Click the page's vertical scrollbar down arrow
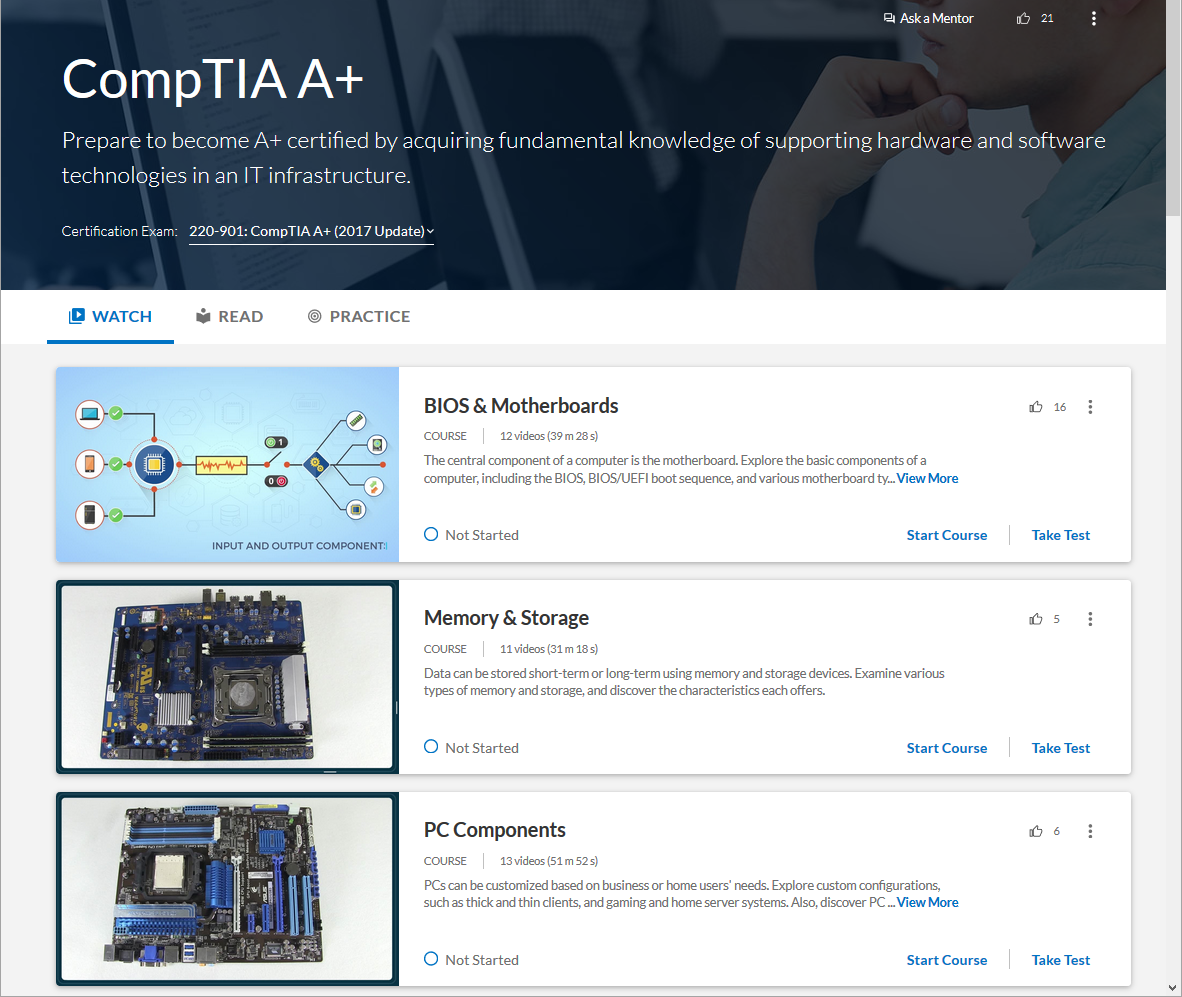The width and height of the screenshot is (1182, 997). pyautogui.click(x=1173, y=988)
